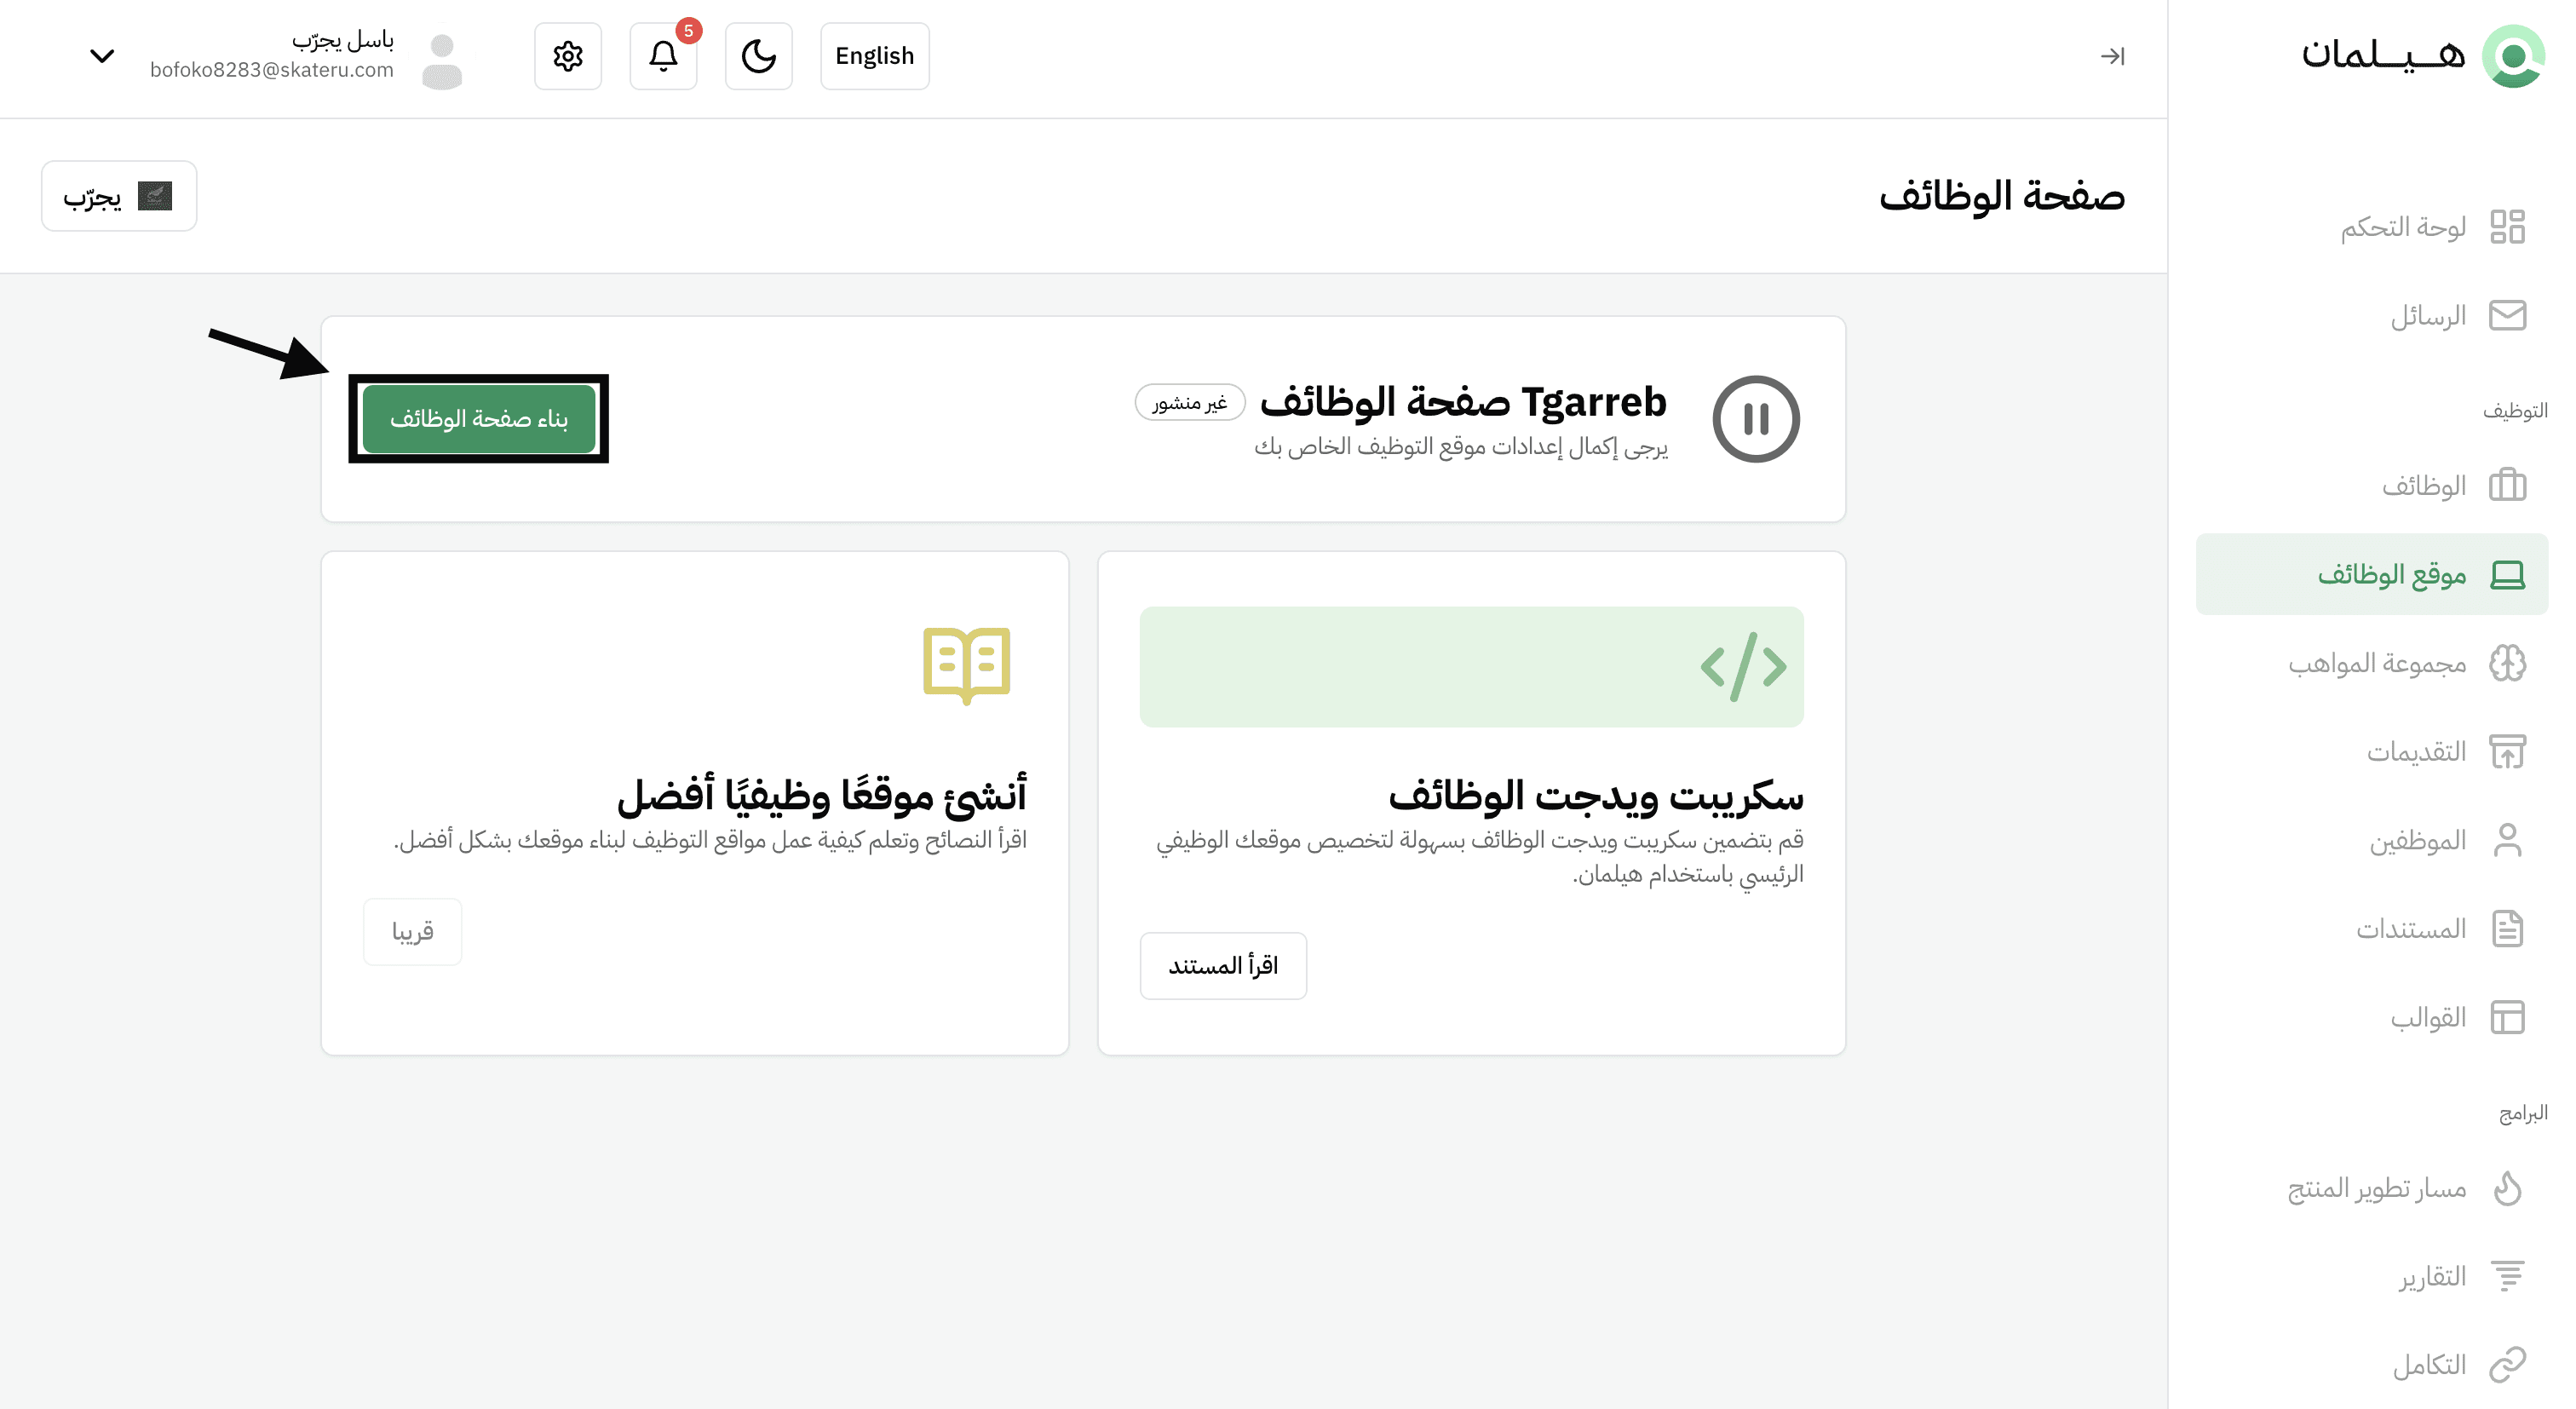Open settings via gear icon

(568, 56)
